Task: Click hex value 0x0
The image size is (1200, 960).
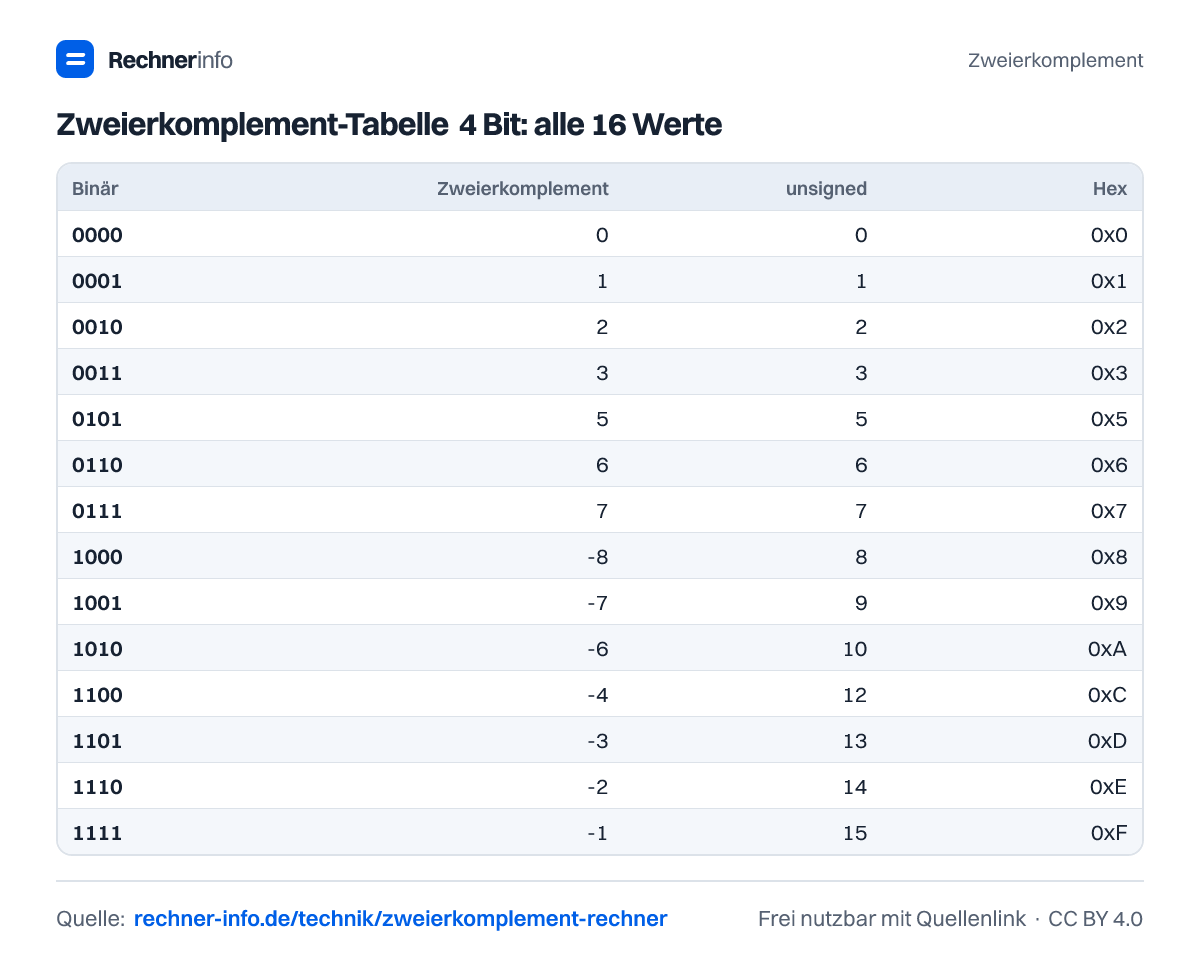Action: pos(1109,235)
